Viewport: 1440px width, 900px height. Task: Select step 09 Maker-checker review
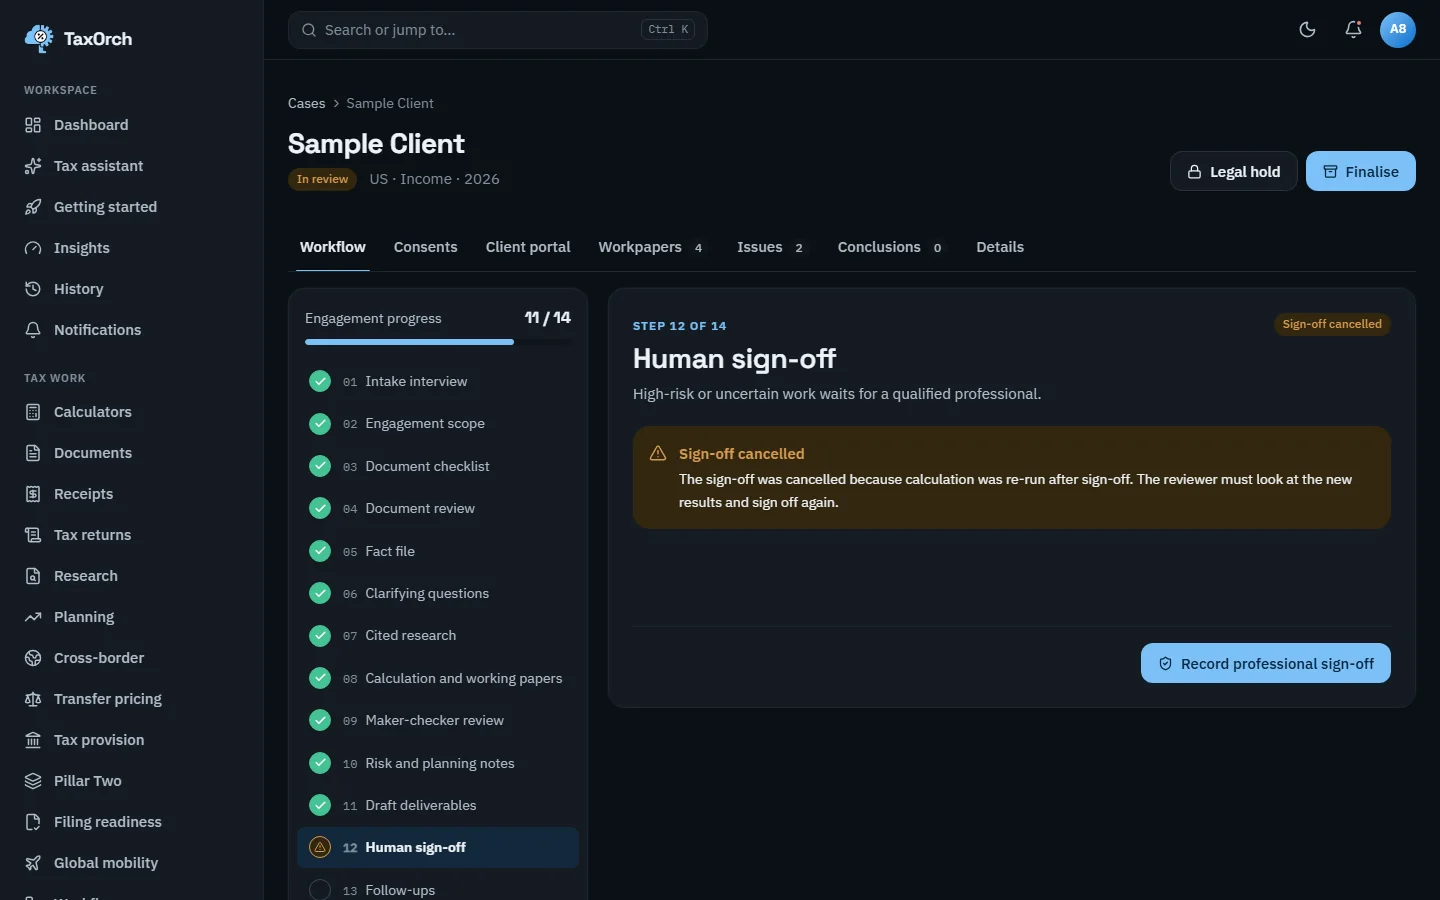point(438,720)
